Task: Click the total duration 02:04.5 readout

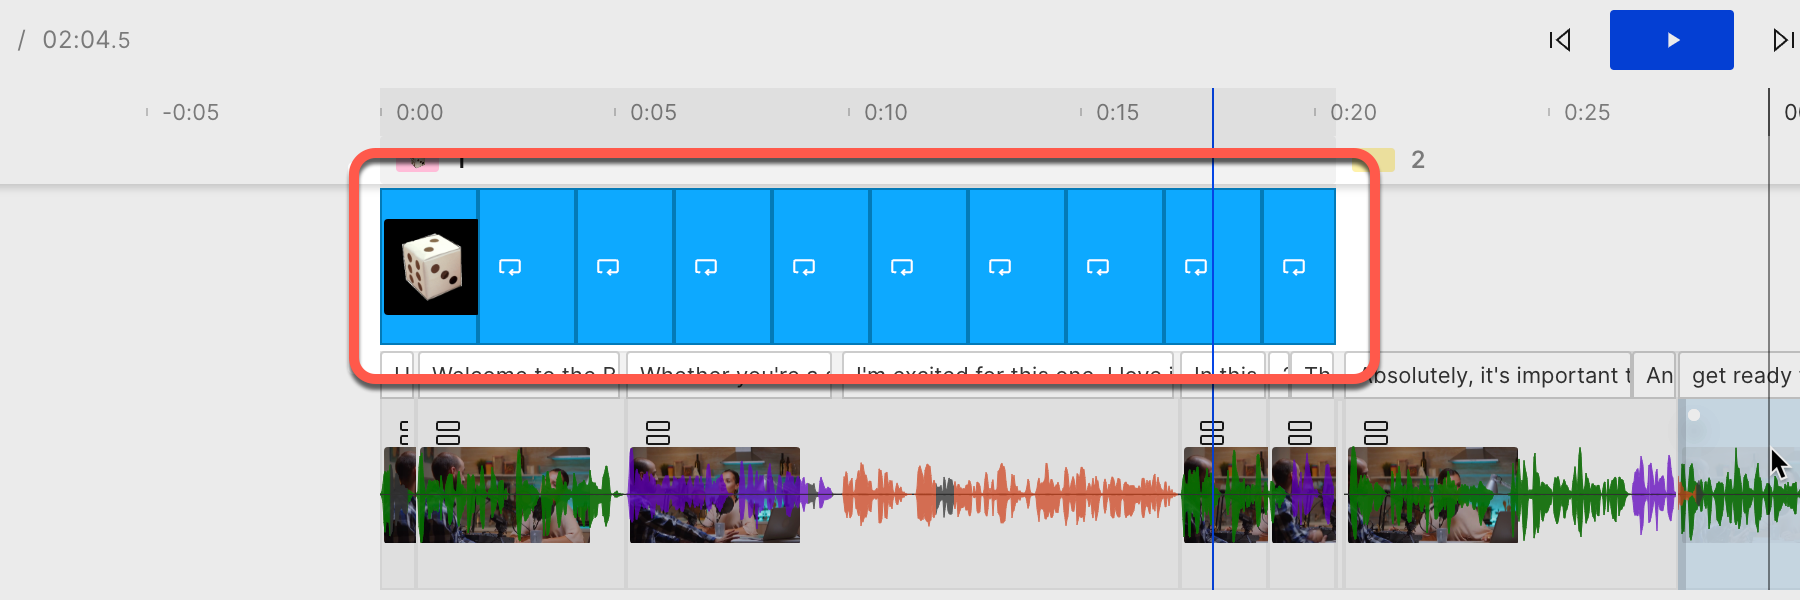Action: (x=86, y=40)
